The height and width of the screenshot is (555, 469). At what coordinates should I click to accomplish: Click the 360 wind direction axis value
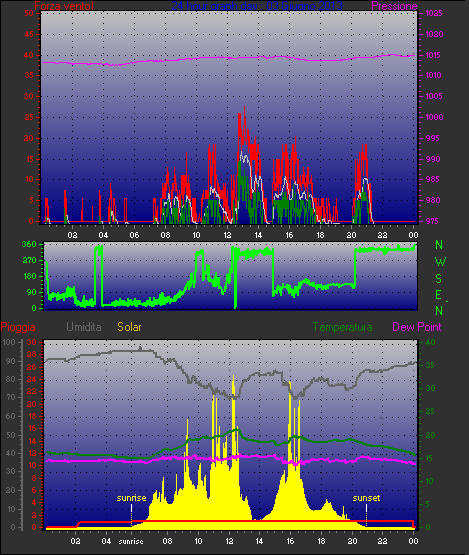click(x=29, y=244)
